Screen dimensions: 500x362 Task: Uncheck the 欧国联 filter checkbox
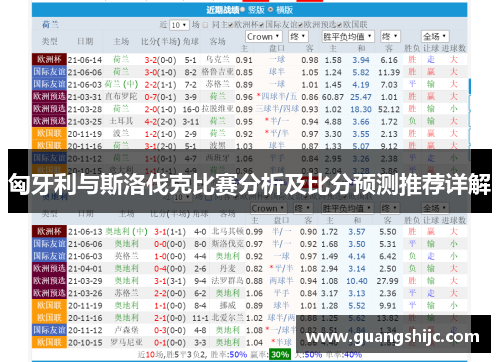339,25
